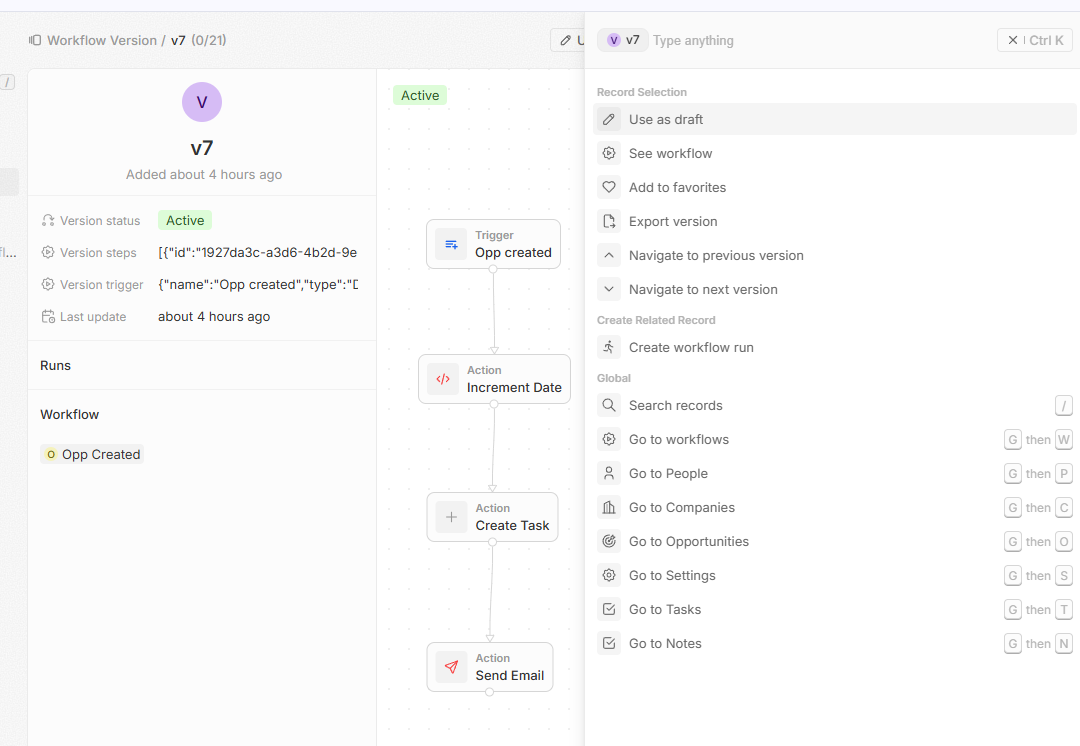Select the Opp created Trigger node
1080x746 pixels.
tap(493, 244)
